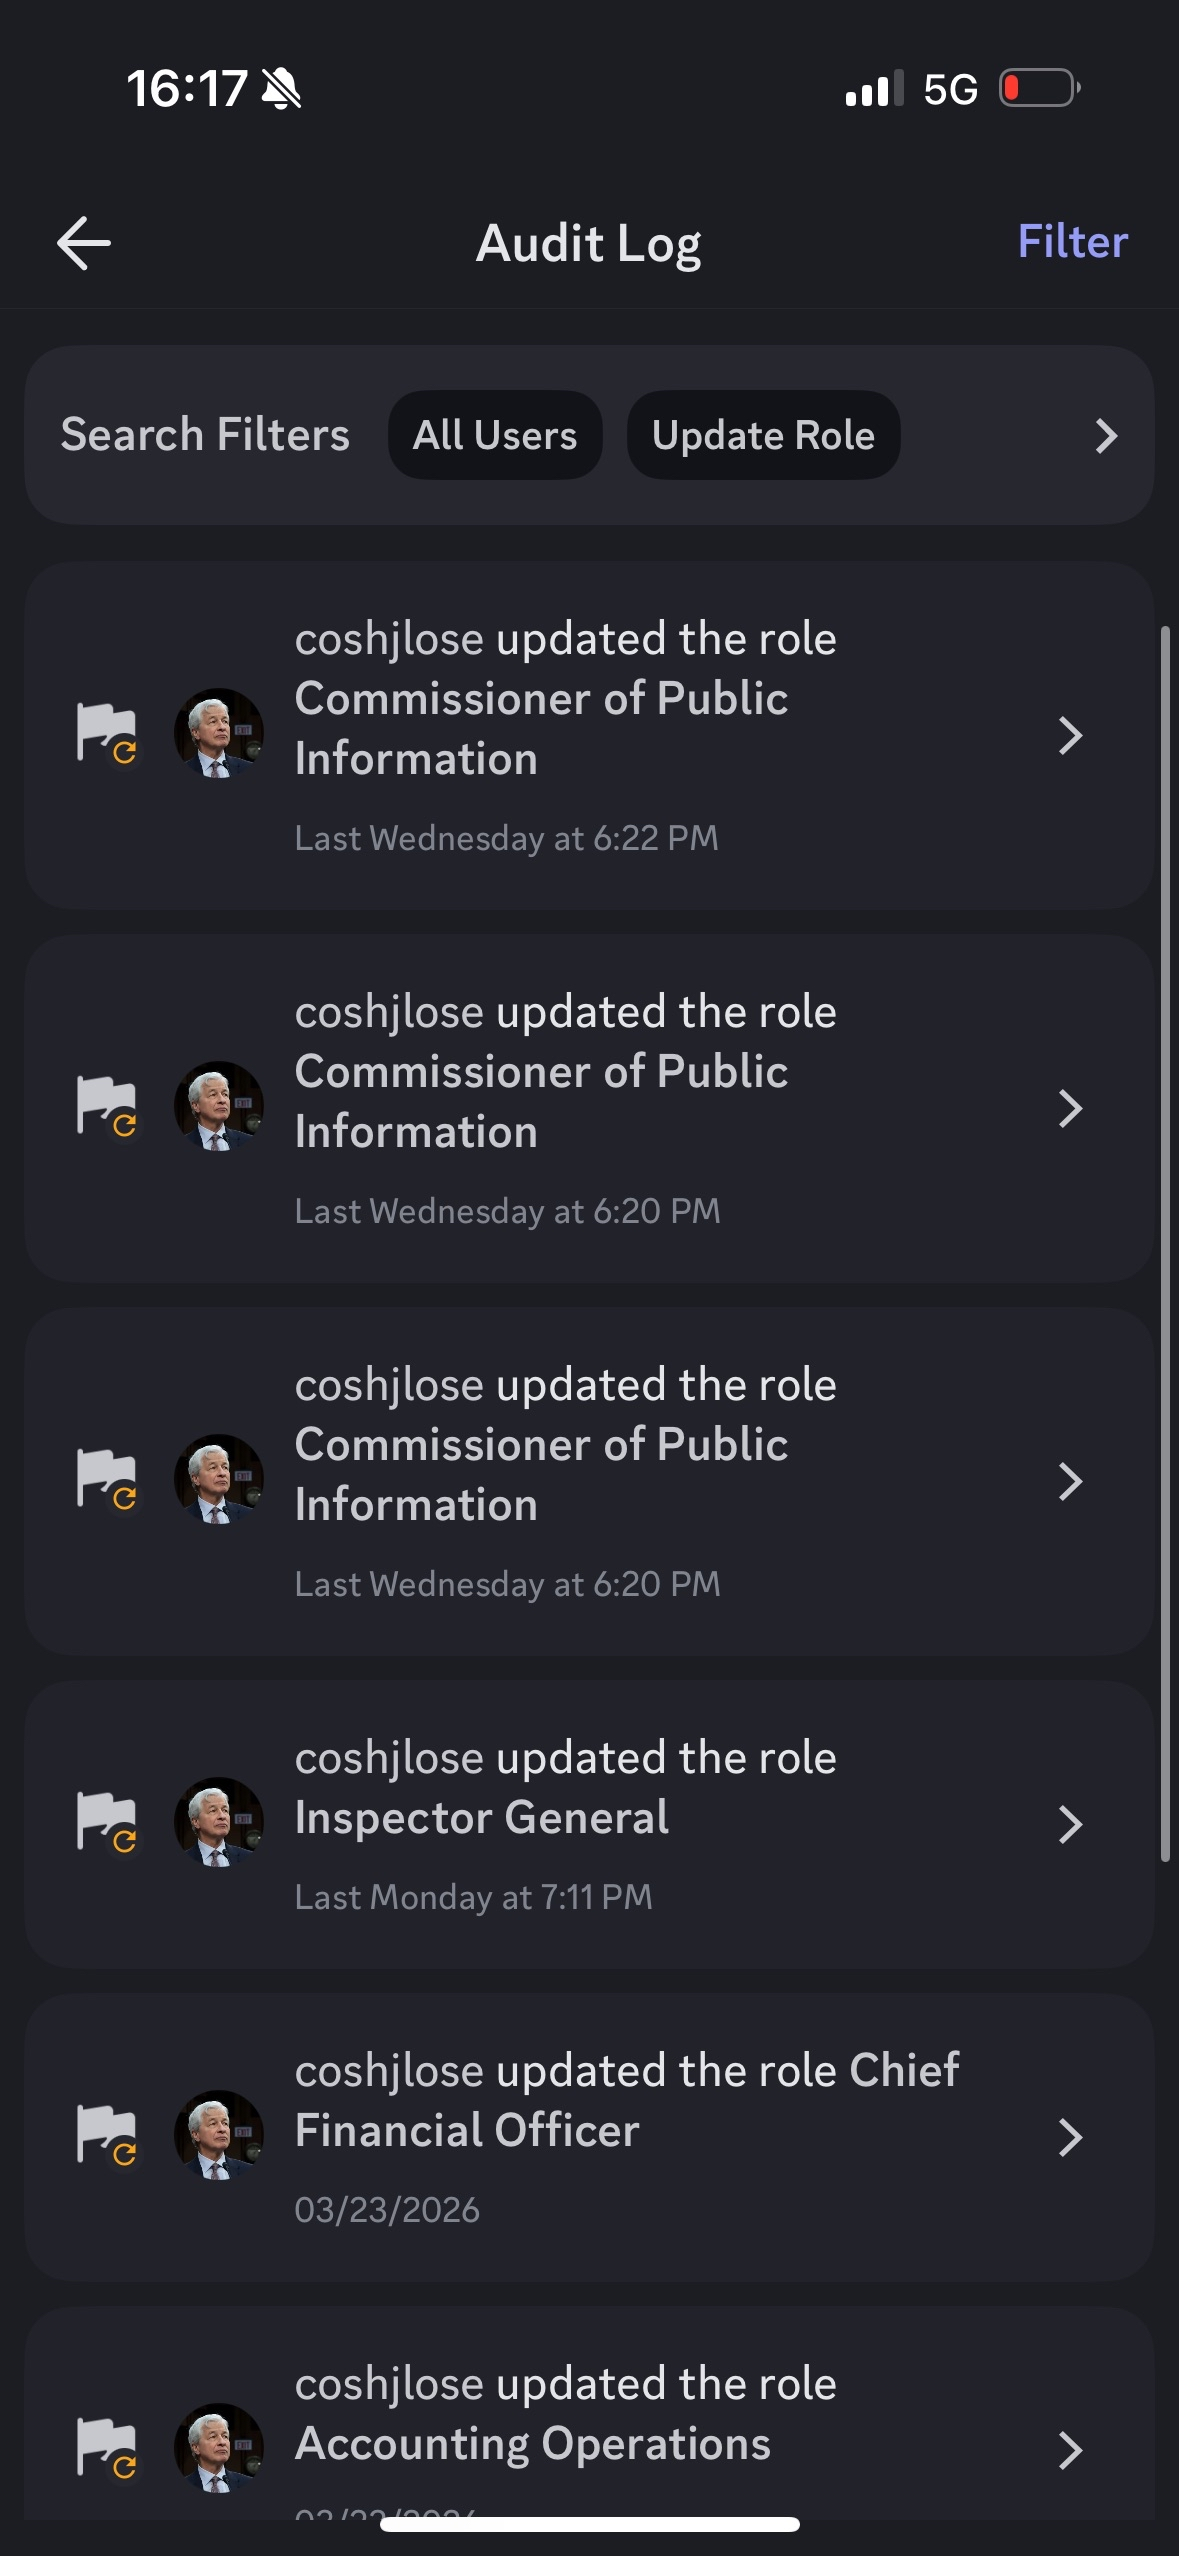Screen dimensions: 1179x2556
Task: Expand Inspector General entry details chevron
Action: point(1070,1825)
